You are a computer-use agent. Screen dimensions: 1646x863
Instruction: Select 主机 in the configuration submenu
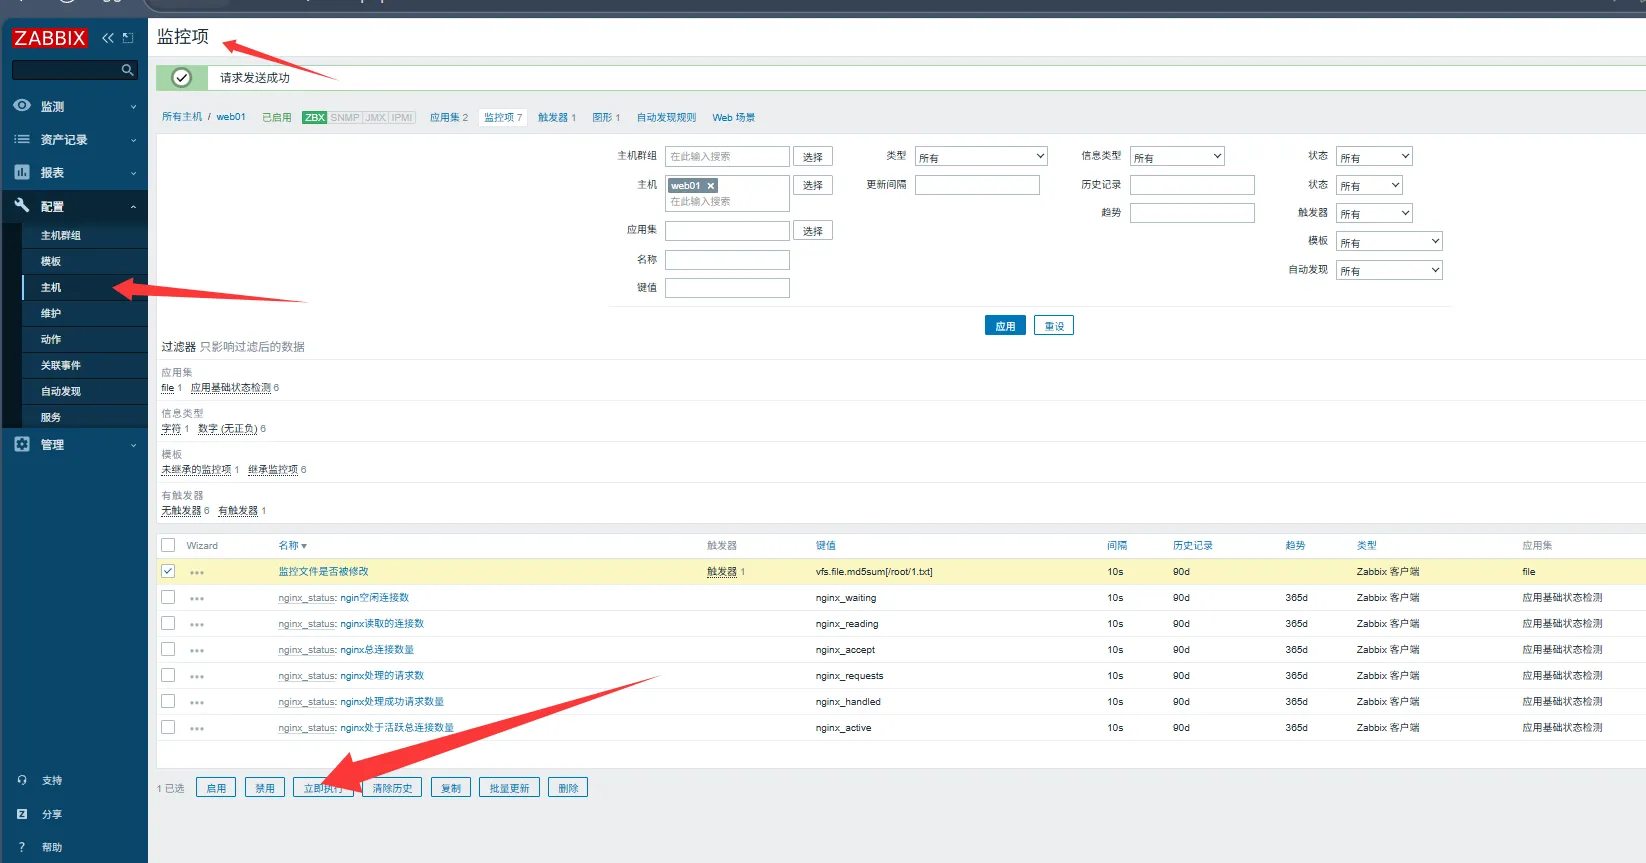tap(51, 287)
